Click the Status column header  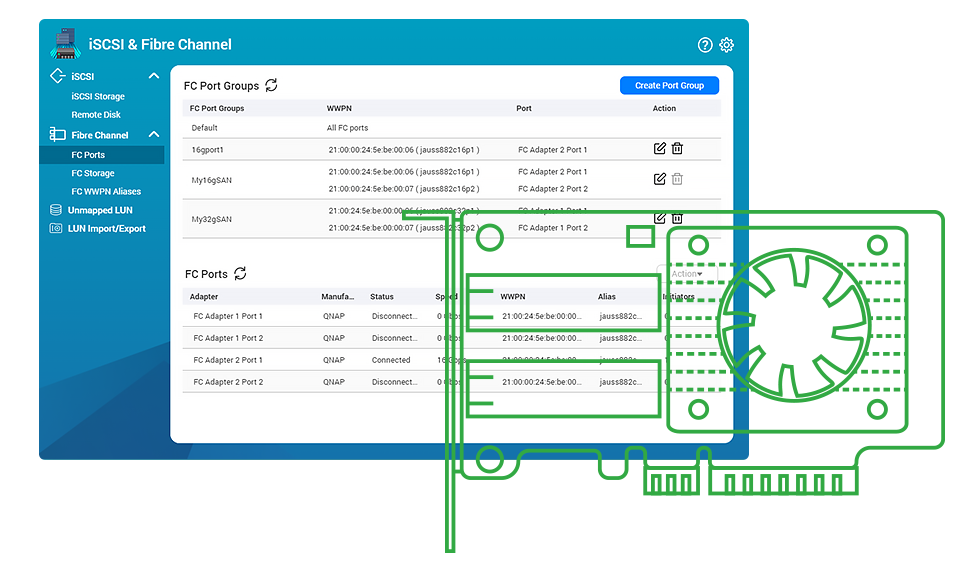tap(382, 297)
